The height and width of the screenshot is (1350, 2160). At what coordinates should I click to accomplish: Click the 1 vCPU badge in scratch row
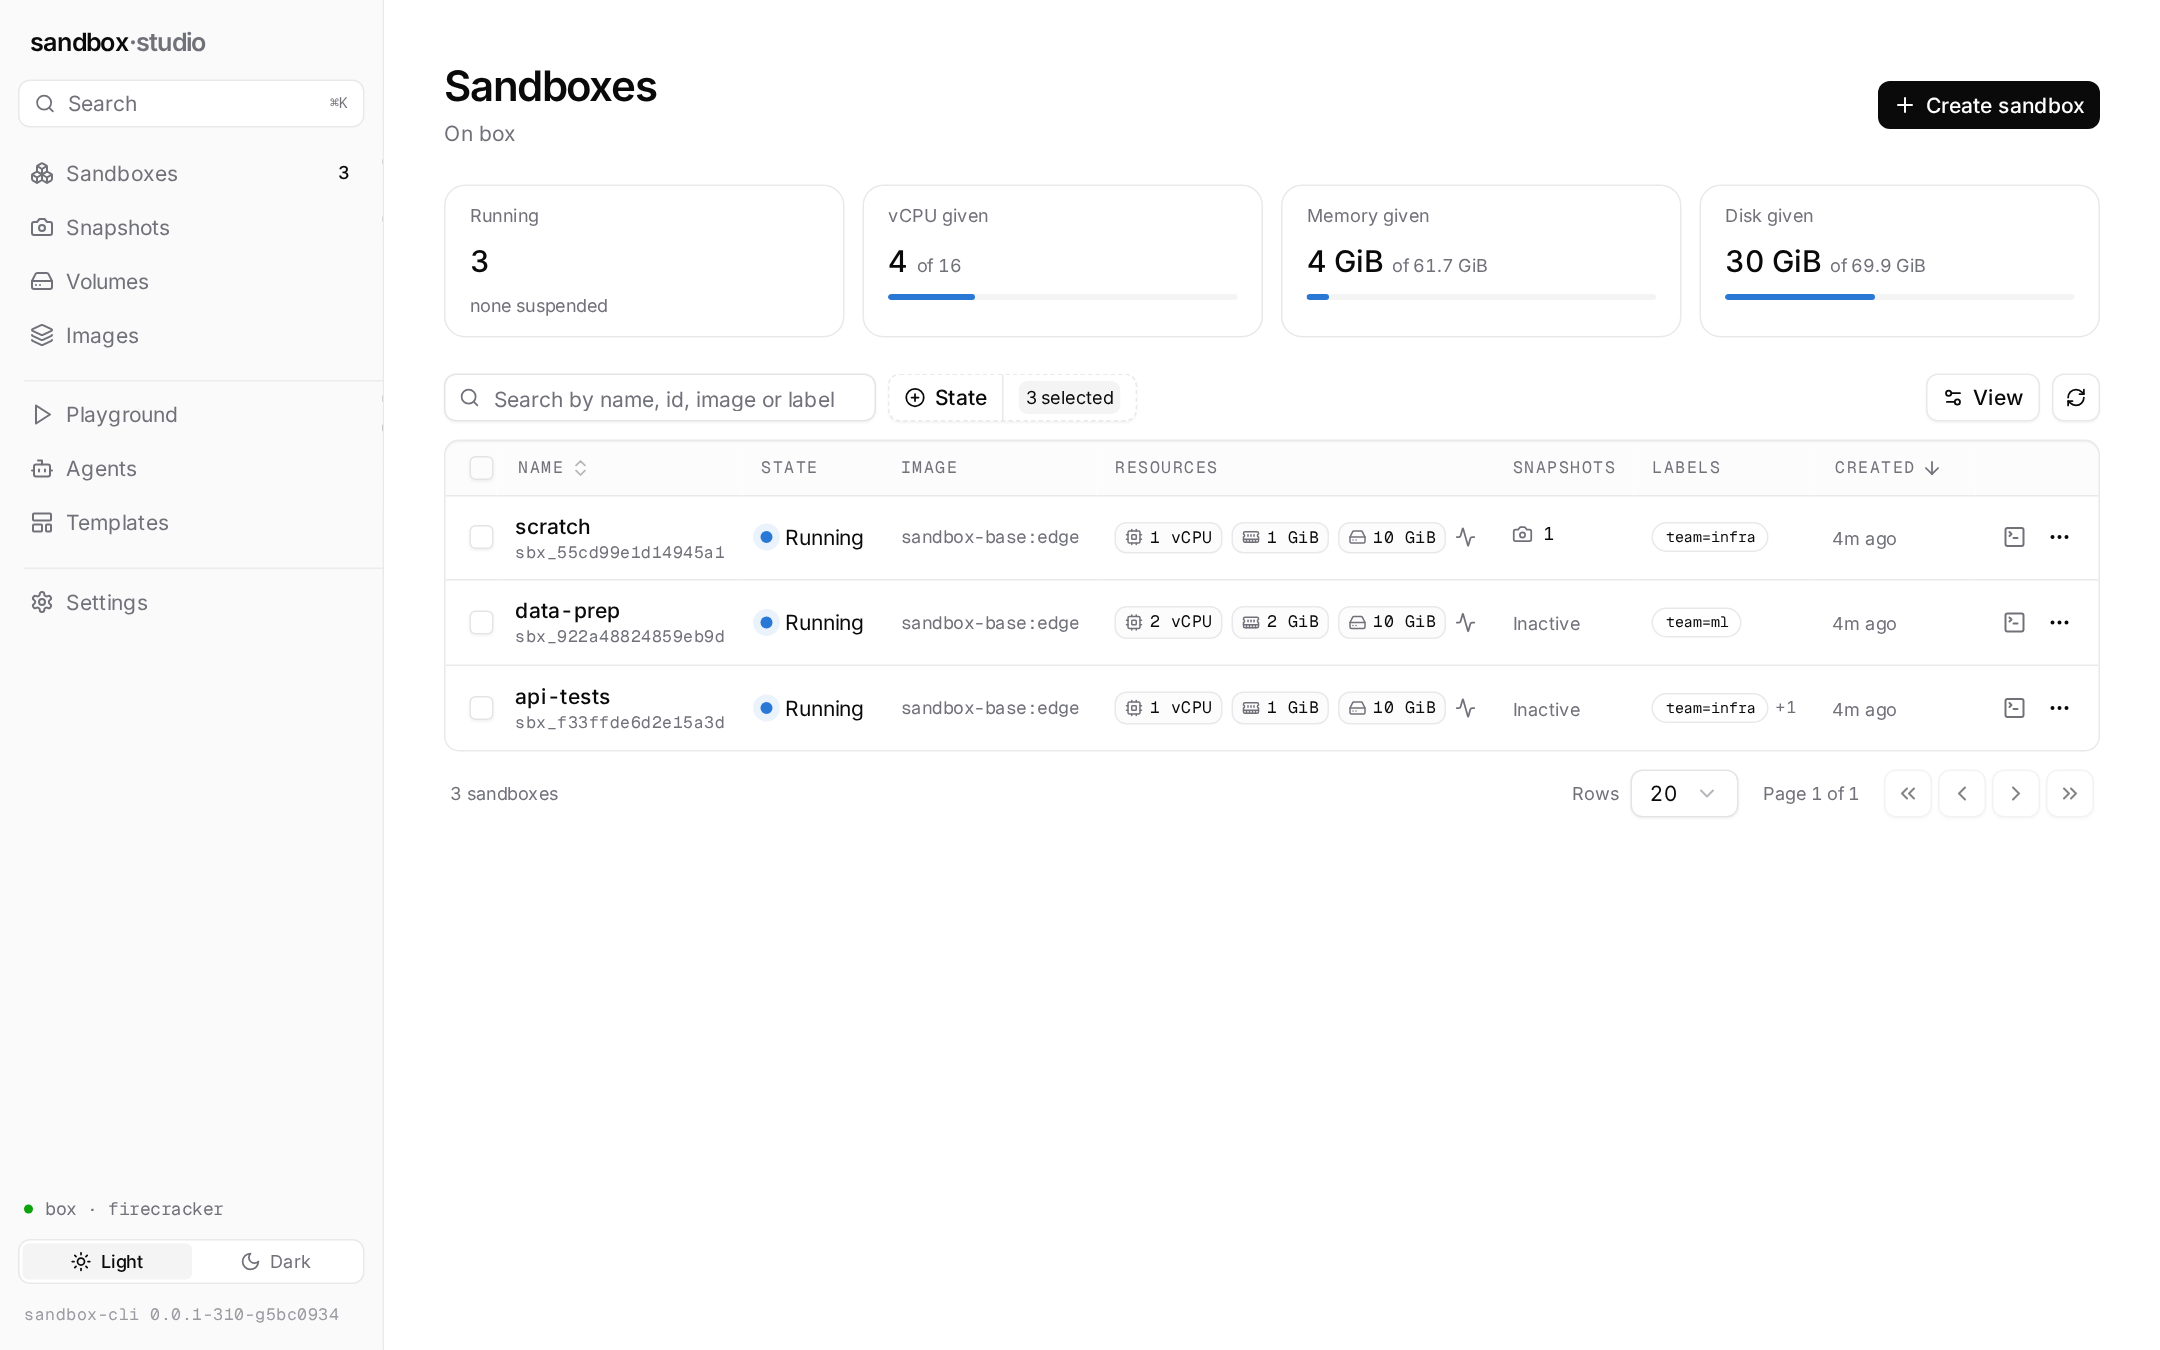pos(1168,537)
